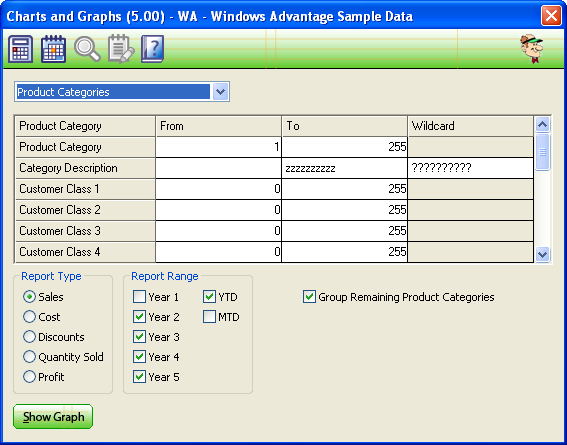Enable the Year 1 checkbox
Viewport: 567px width, 445px height.
tap(139, 297)
